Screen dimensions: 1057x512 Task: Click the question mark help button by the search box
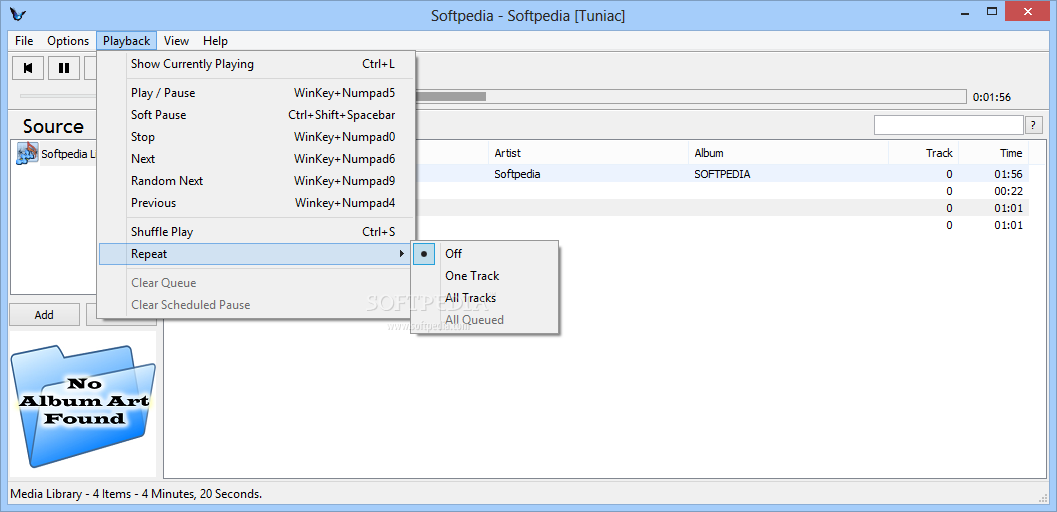1033,125
